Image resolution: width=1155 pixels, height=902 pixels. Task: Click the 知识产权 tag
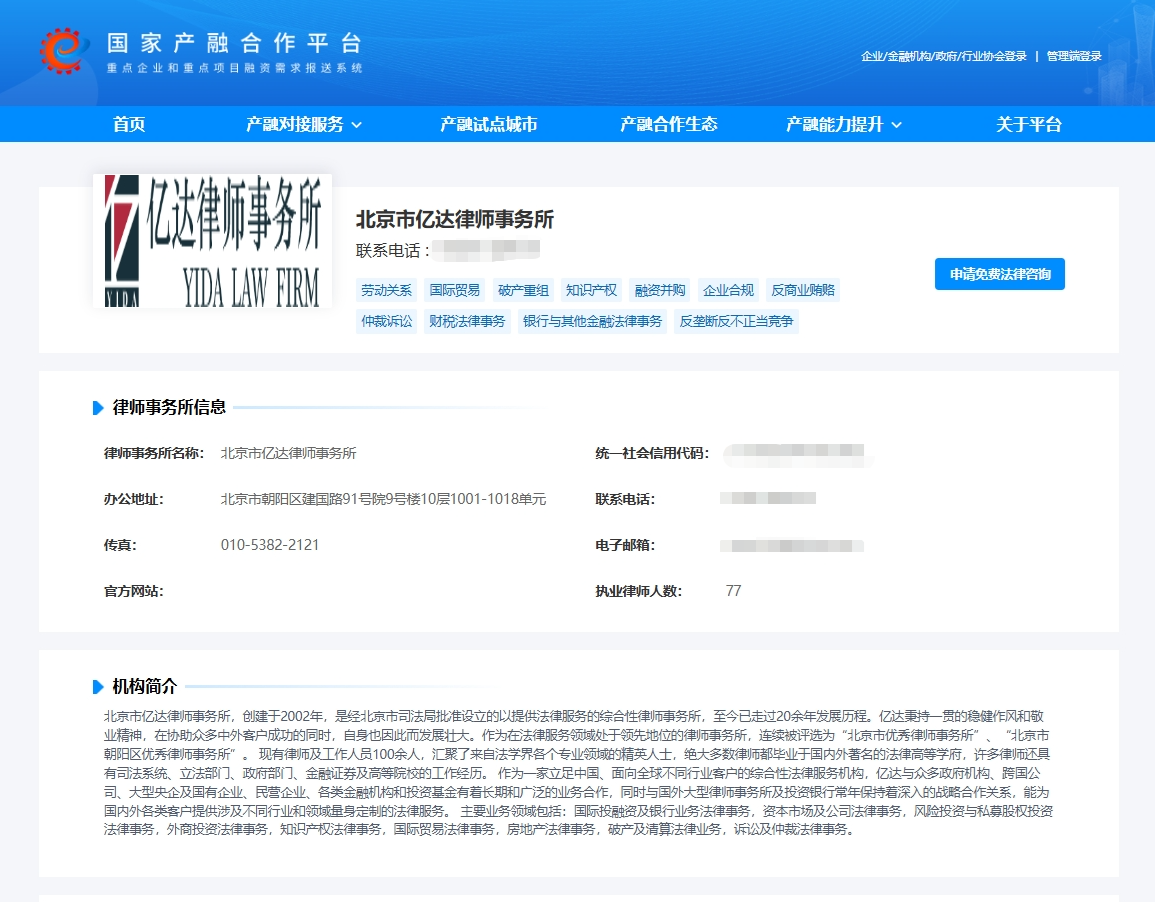click(591, 290)
